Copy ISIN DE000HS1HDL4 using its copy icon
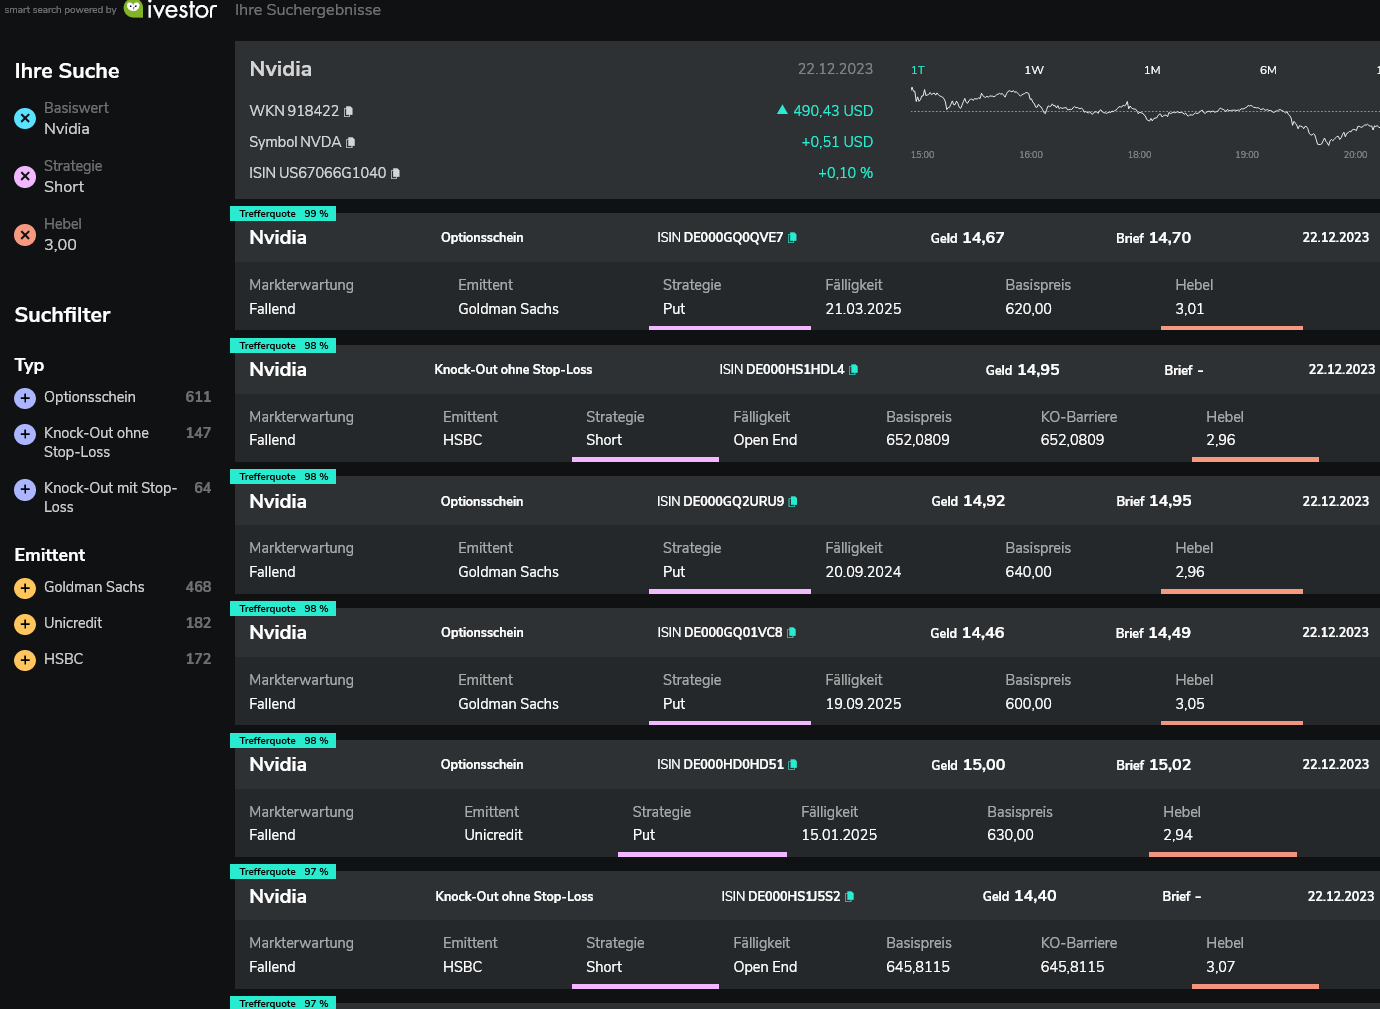Screen dimensions: 1380x1009 click(x=854, y=370)
